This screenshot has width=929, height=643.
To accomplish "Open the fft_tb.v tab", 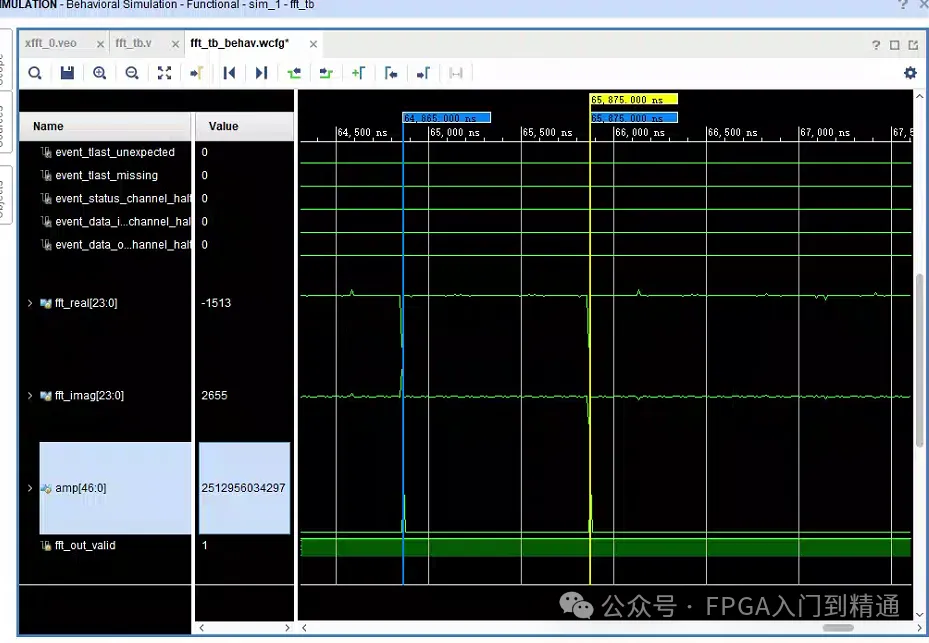I will tap(133, 43).
